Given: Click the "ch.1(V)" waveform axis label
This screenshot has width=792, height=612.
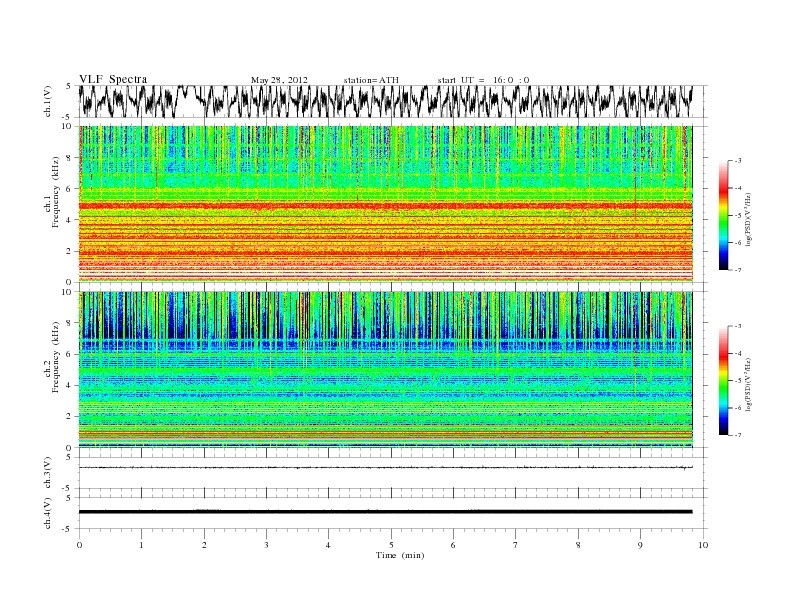Looking at the screenshot, I should coord(47,101).
